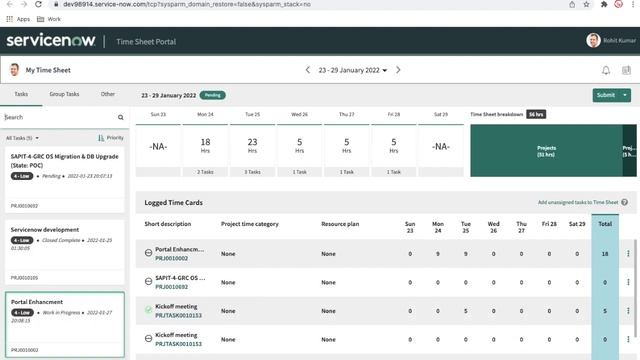Click Tue 25 day tile showing 23 Hrs
640x360 pixels.
[252, 151]
